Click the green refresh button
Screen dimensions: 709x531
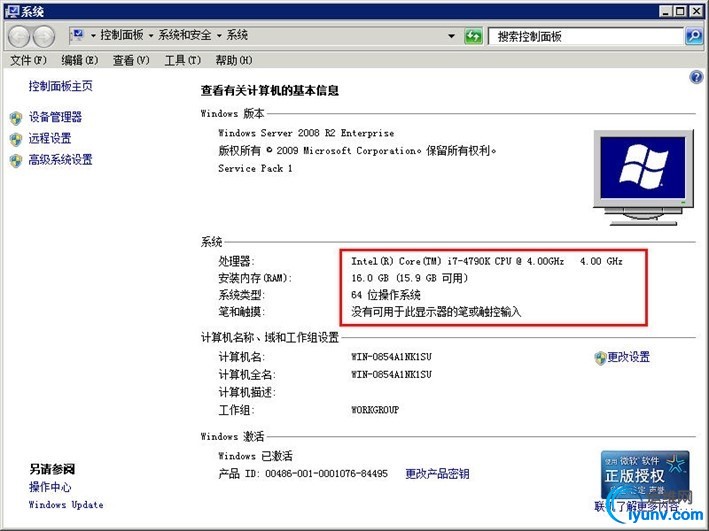pyautogui.click(x=473, y=36)
